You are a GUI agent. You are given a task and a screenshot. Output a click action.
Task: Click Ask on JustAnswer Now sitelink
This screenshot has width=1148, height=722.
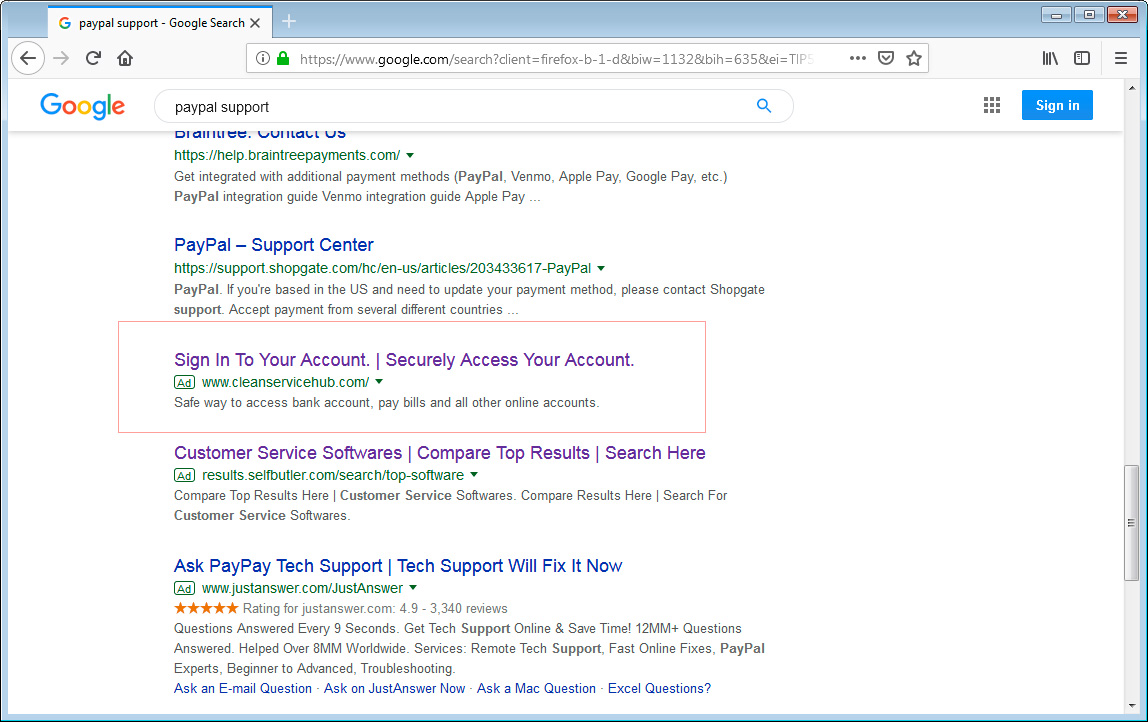[395, 688]
